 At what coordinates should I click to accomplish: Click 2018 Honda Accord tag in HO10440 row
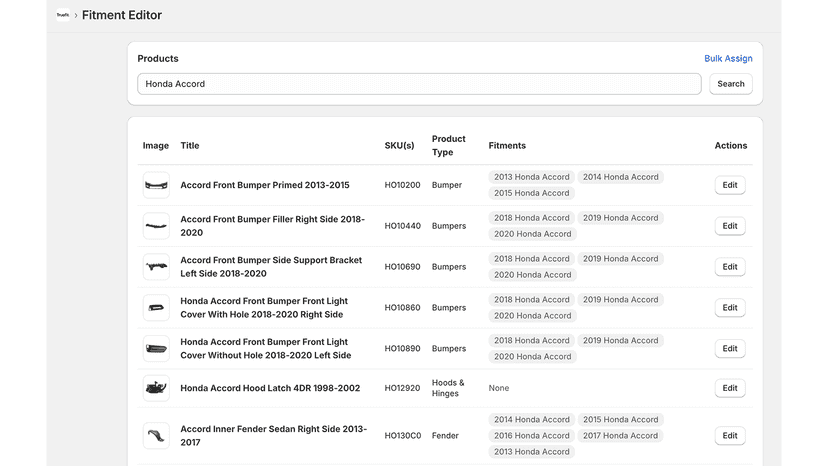532,218
